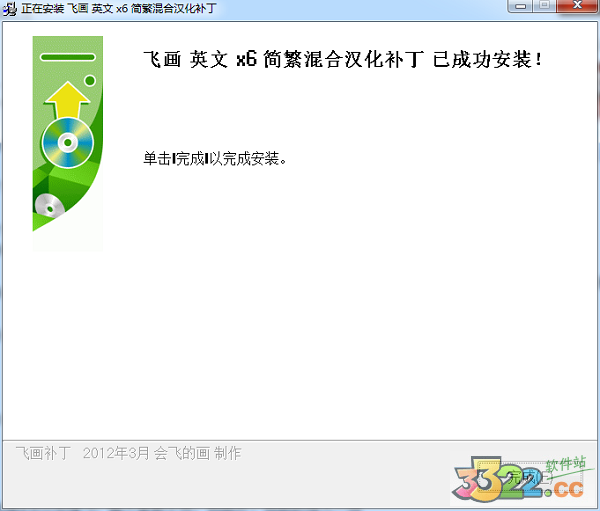Screen dimensions: 600x511
Task: Click the installer icon in the title bar
Action: (x=10, y=8)
